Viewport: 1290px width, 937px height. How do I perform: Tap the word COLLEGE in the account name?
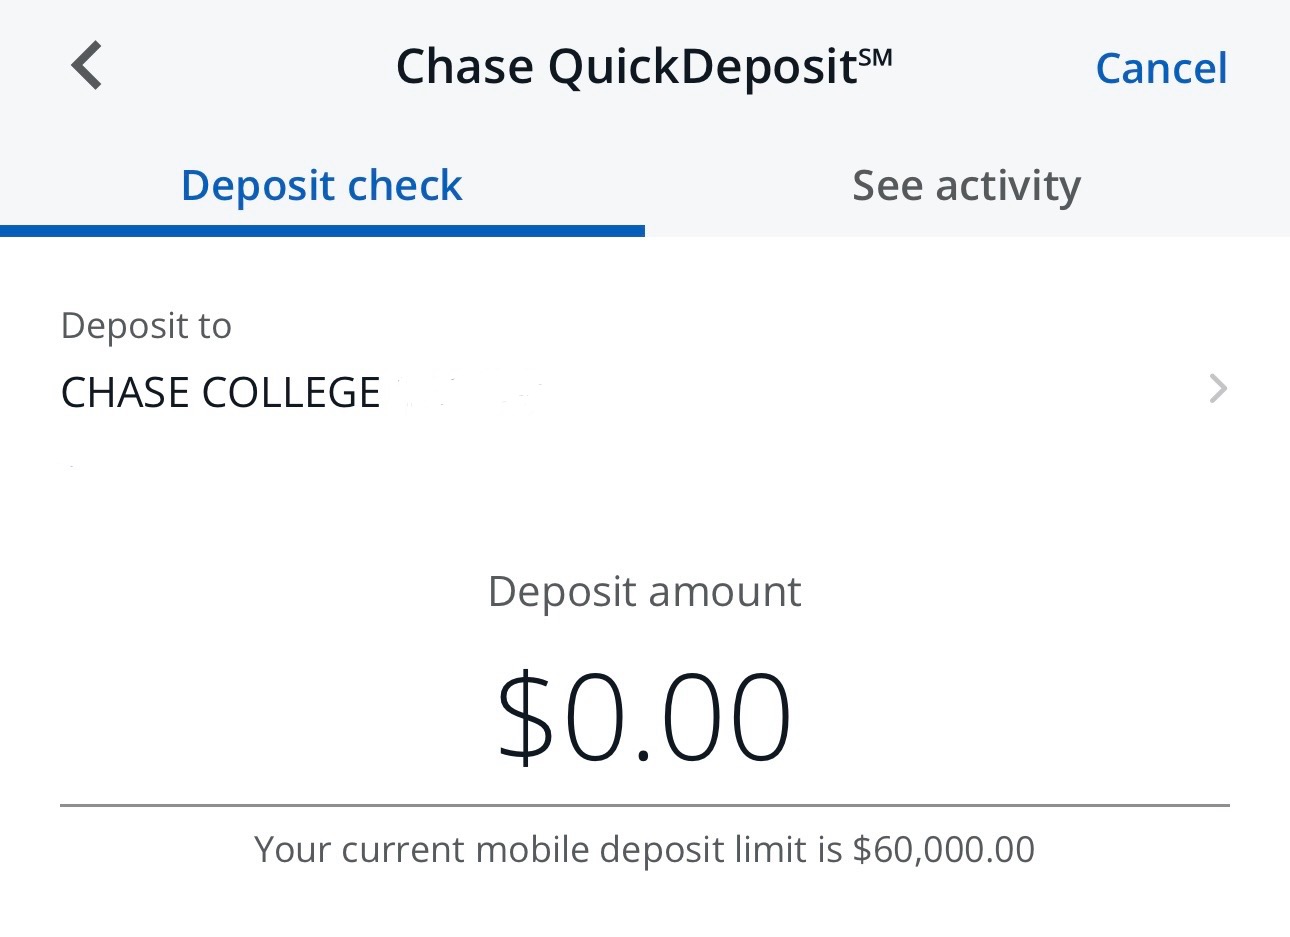point(291,392)
